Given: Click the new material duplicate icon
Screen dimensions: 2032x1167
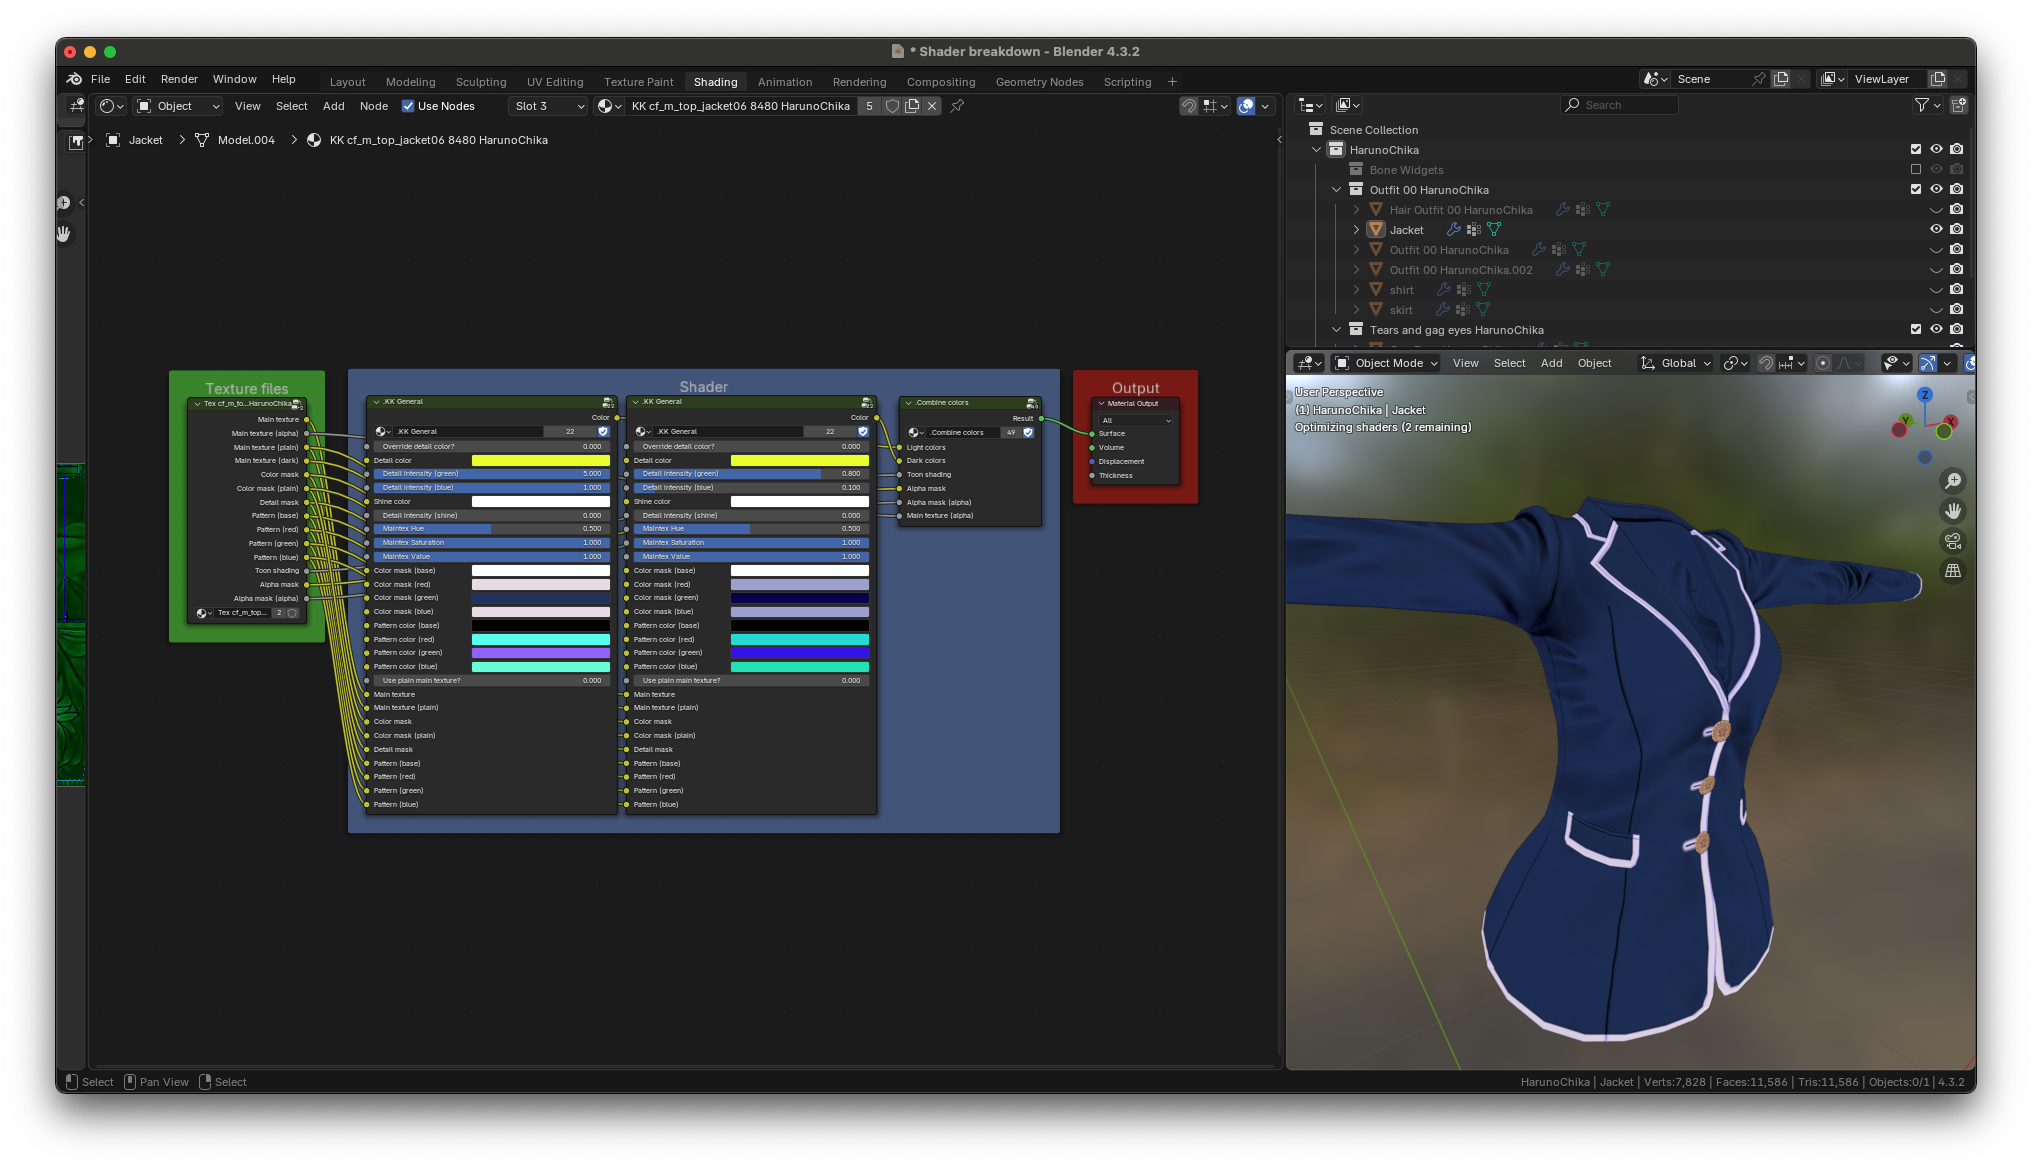Looking at the screenshot, I should pyautogui.click(x=912, y=106).
